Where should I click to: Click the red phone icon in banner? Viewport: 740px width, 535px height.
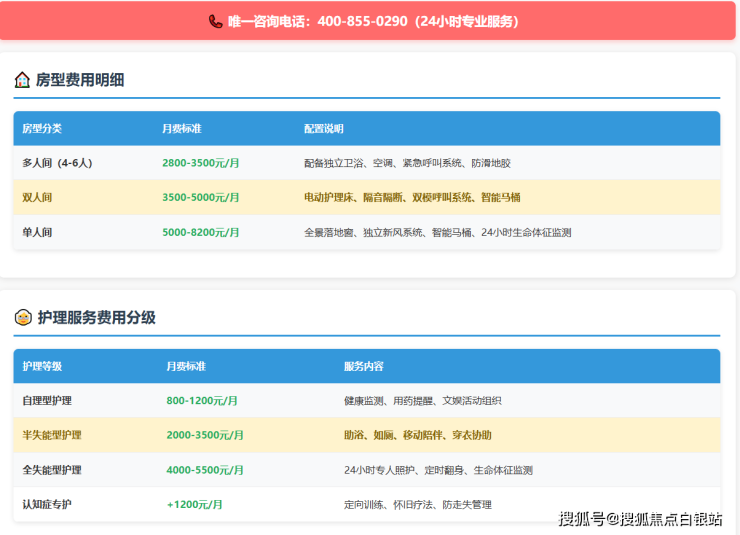pyautogui.click(x=216, y=21)
